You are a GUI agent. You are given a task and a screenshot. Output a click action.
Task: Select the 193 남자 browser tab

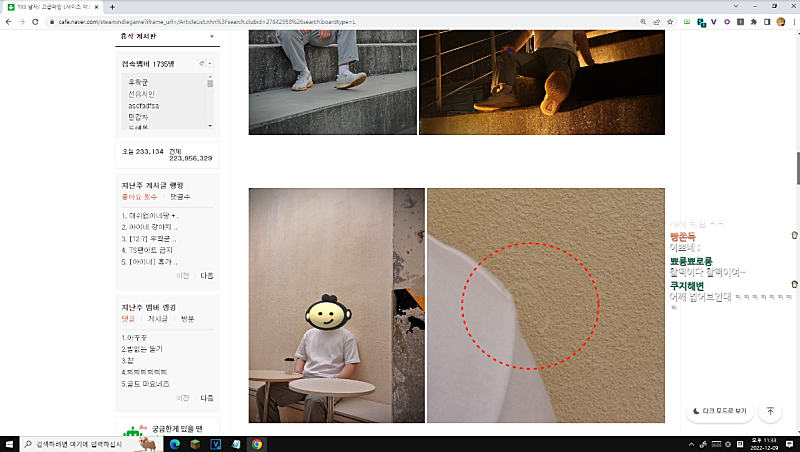(x=53, y=7)
